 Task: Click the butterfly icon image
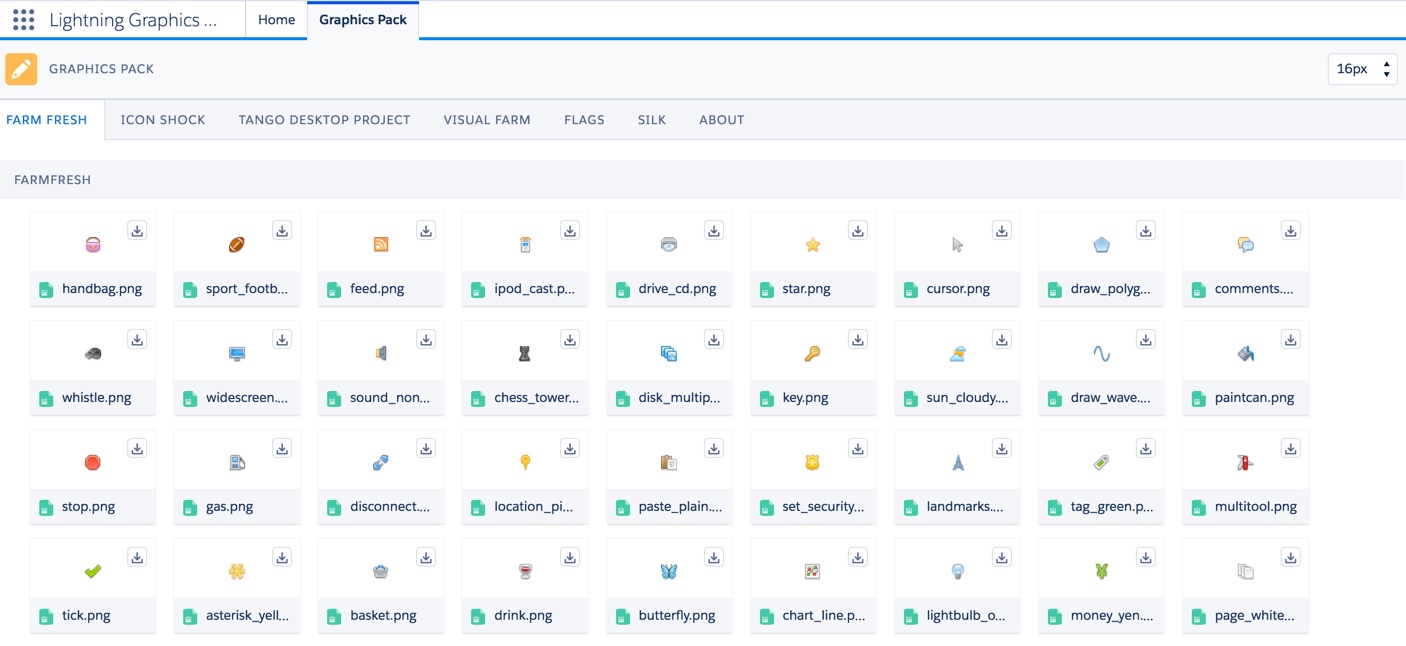(669, 571)
